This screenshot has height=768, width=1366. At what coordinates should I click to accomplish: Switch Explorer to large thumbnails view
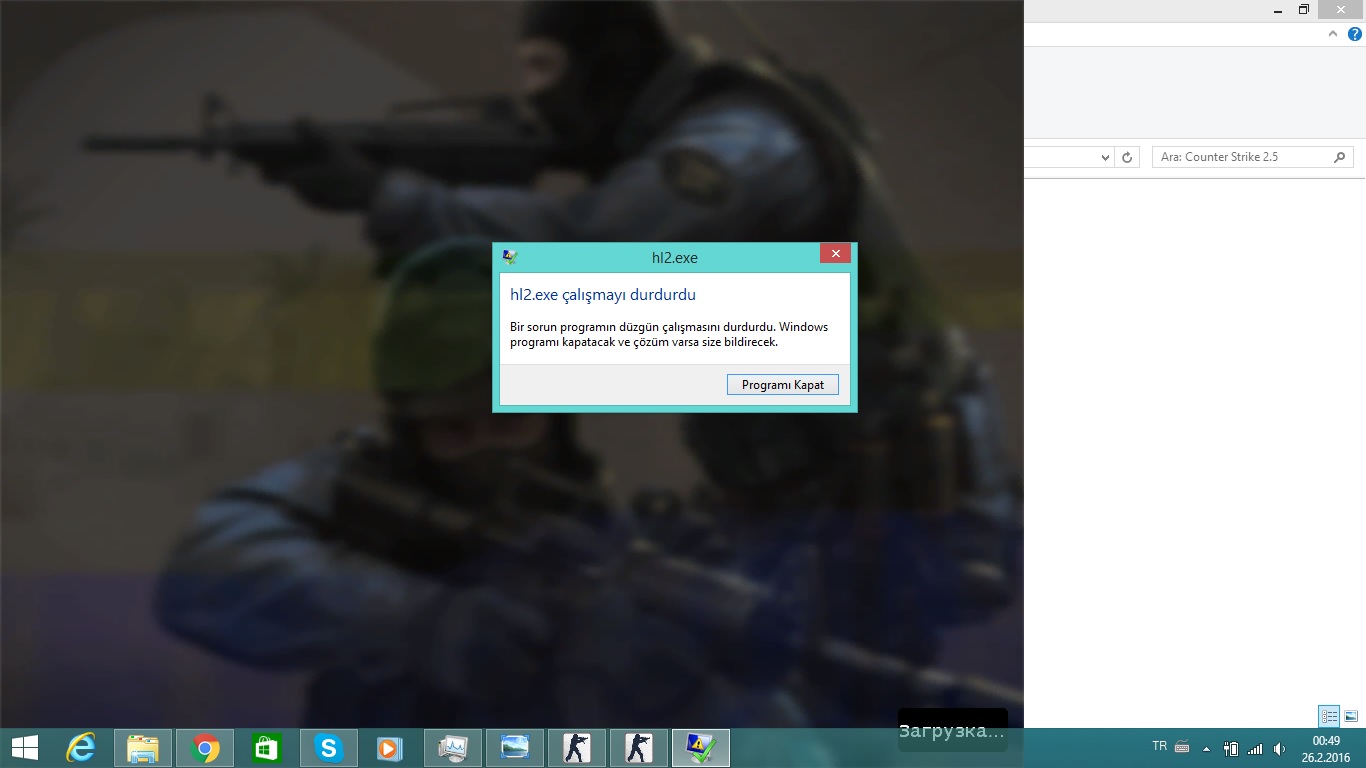[x=1351, y=716]
